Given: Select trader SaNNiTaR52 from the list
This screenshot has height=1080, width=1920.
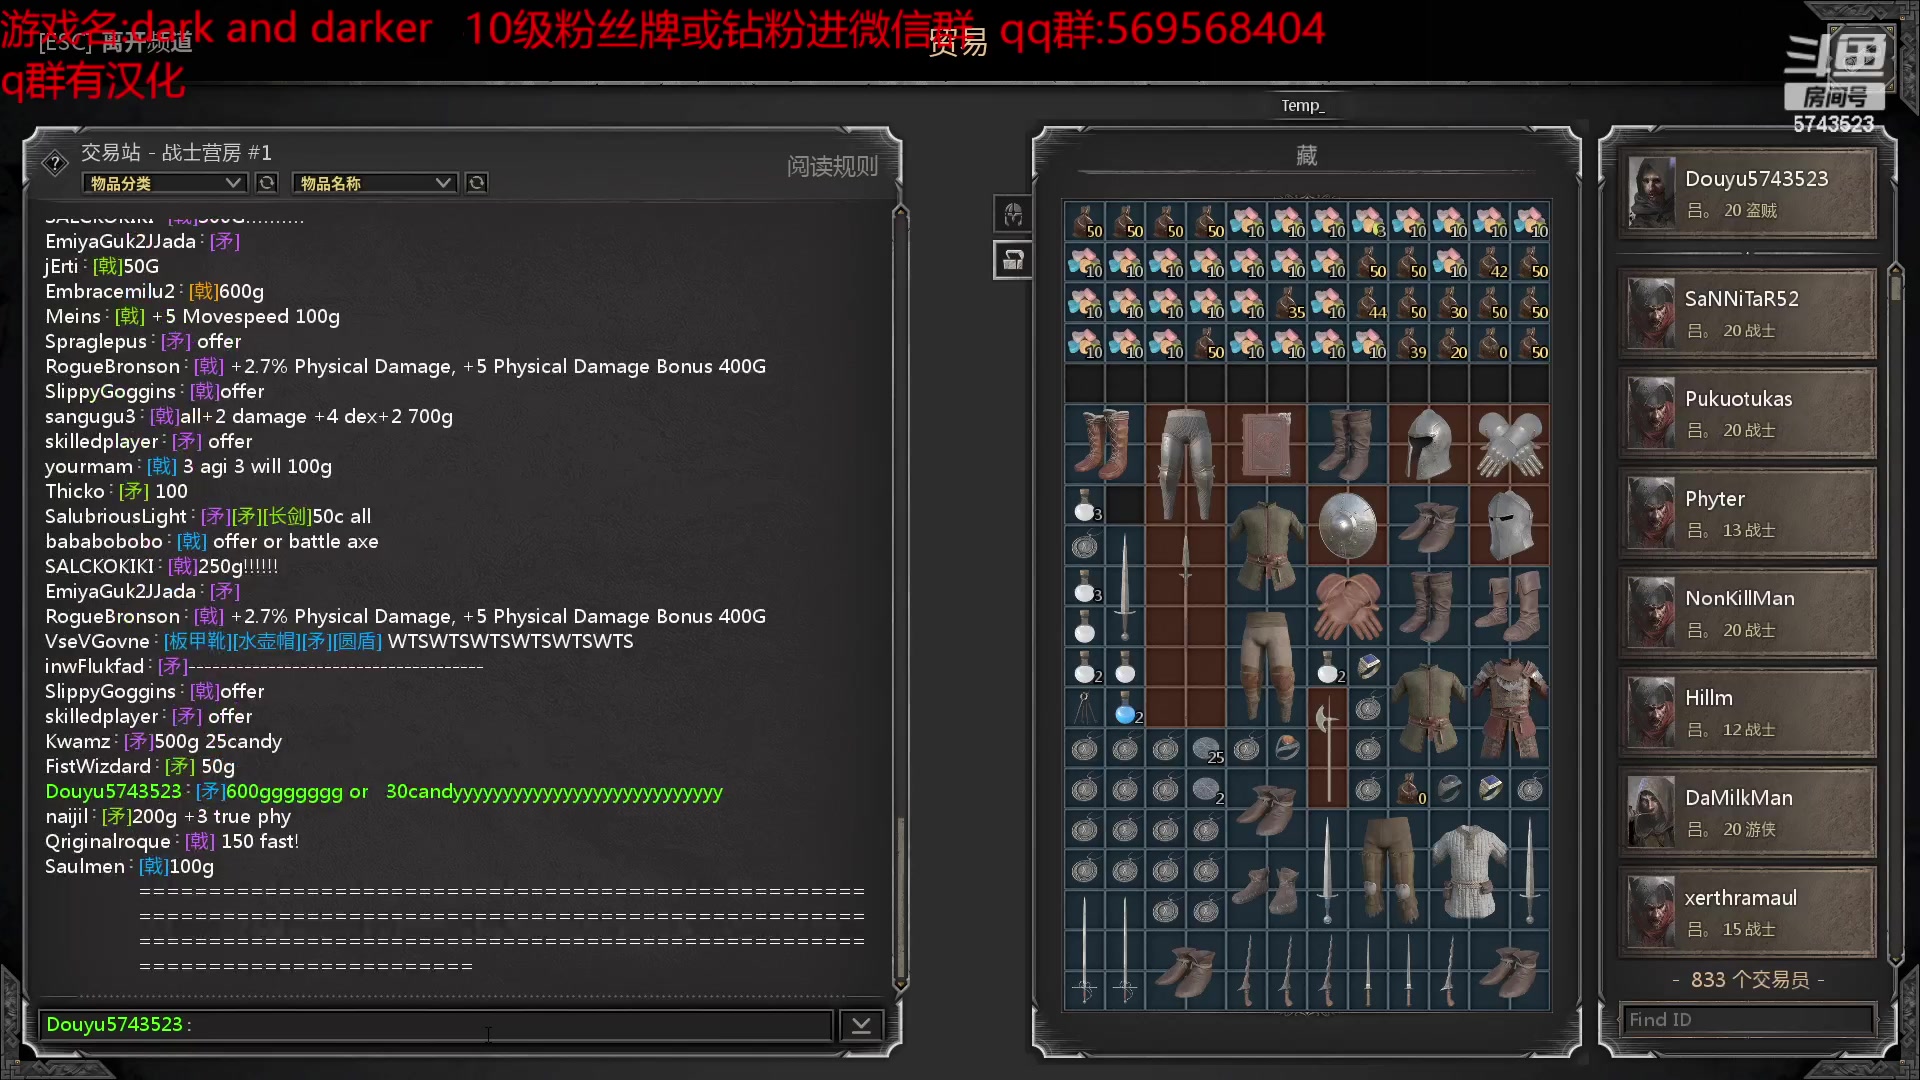Looking at the screenshot, I should [x=1747, y=313].
